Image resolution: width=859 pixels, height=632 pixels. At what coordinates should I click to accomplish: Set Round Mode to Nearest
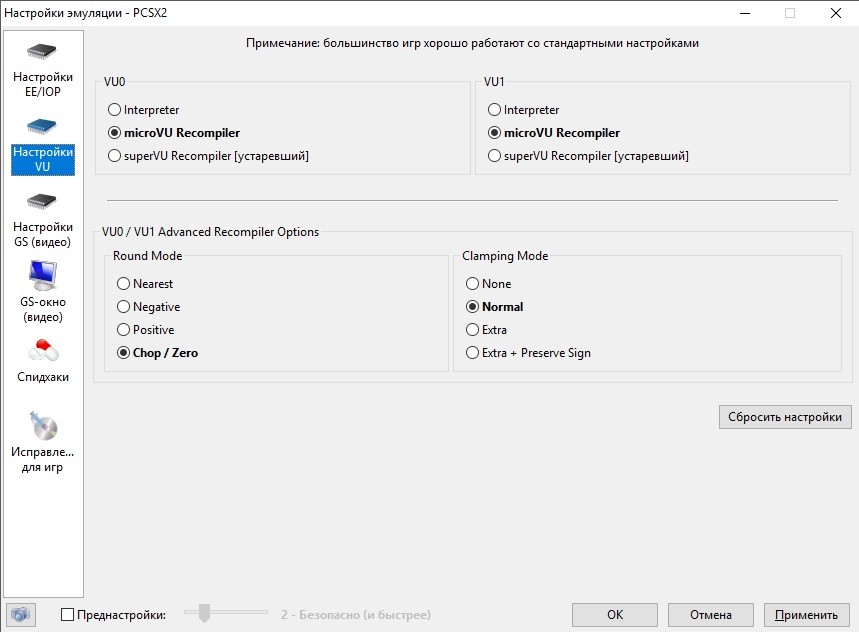click(x=124, y=284)
